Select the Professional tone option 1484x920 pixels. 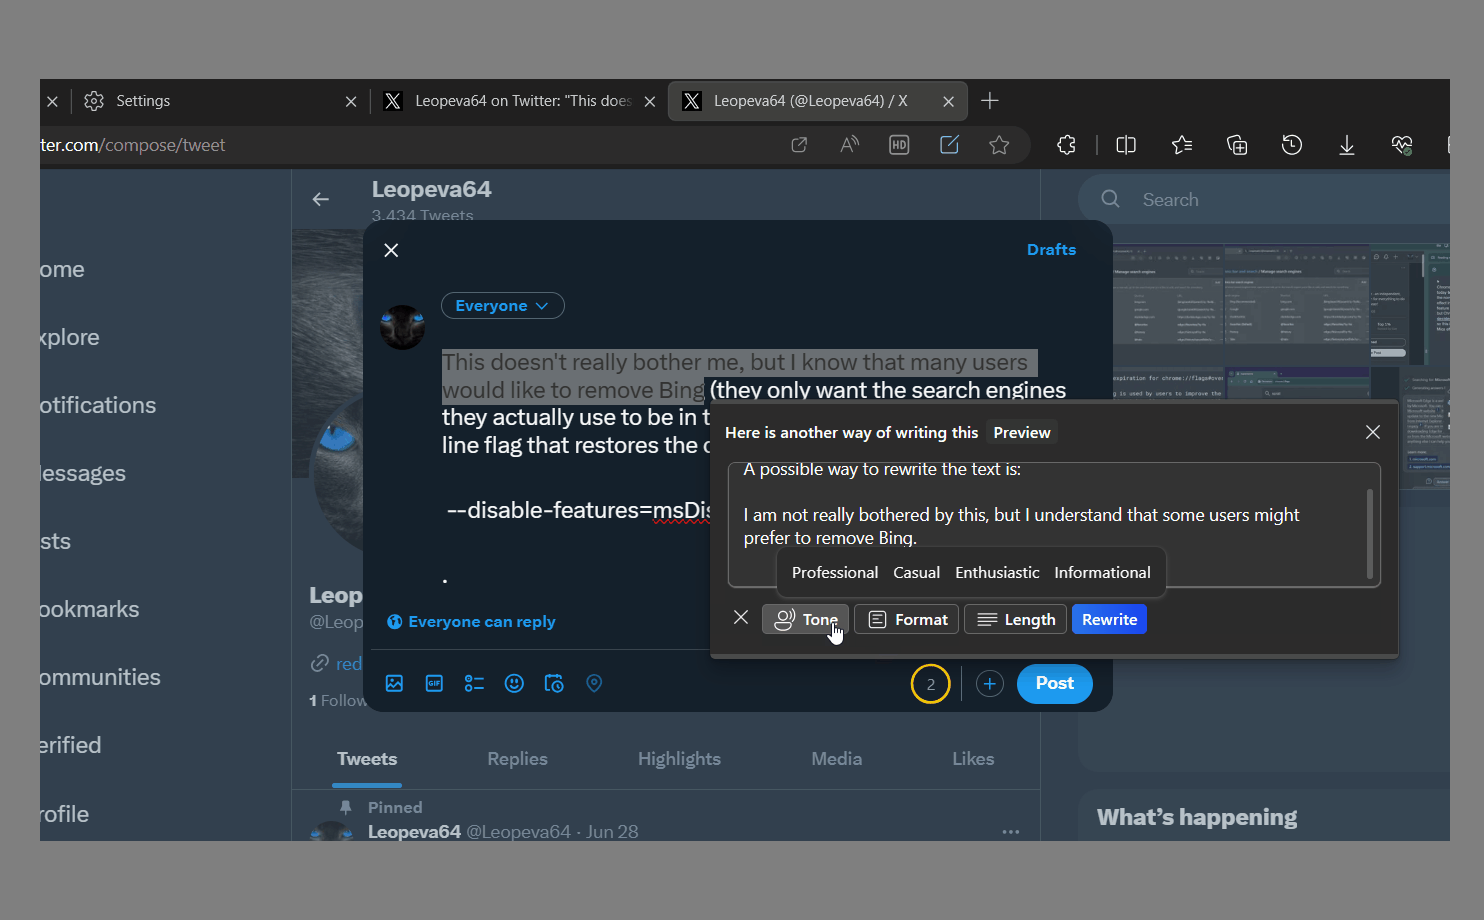835,573
